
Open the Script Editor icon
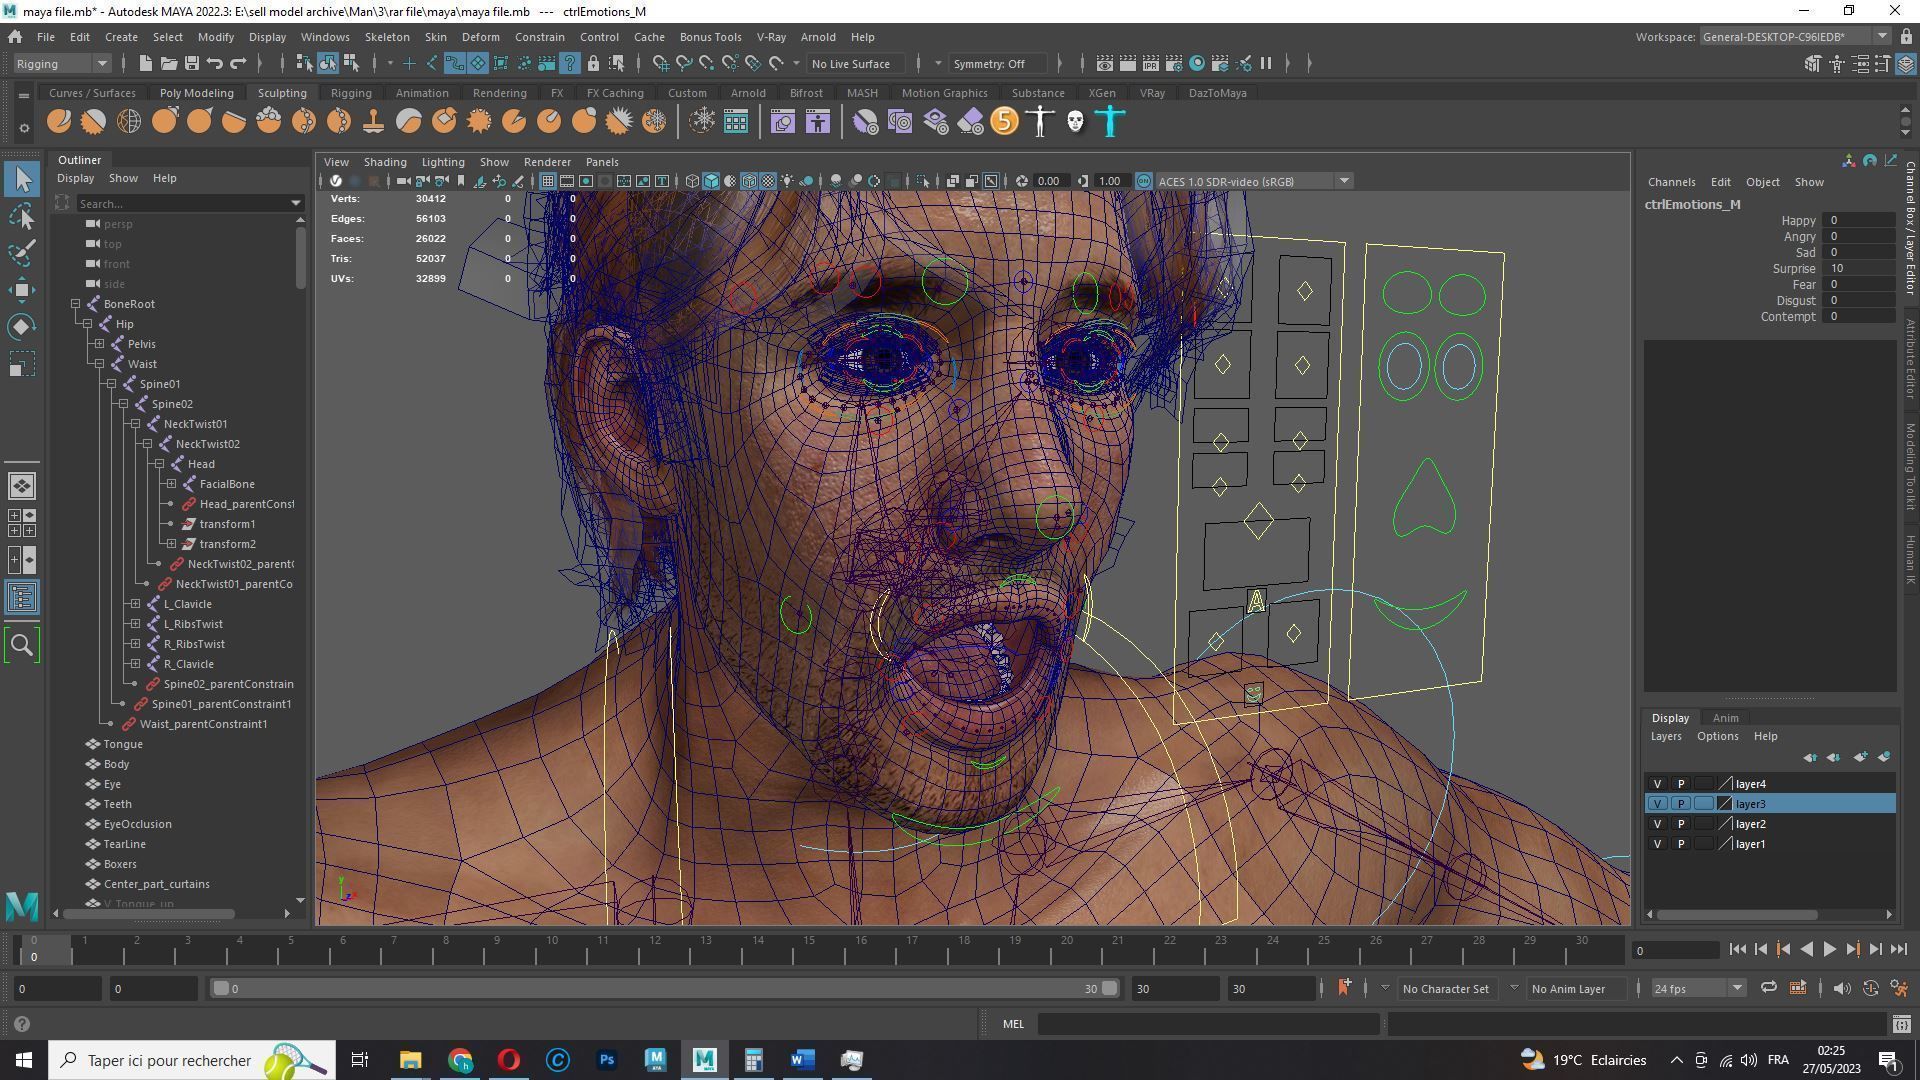point(1901,1024)
